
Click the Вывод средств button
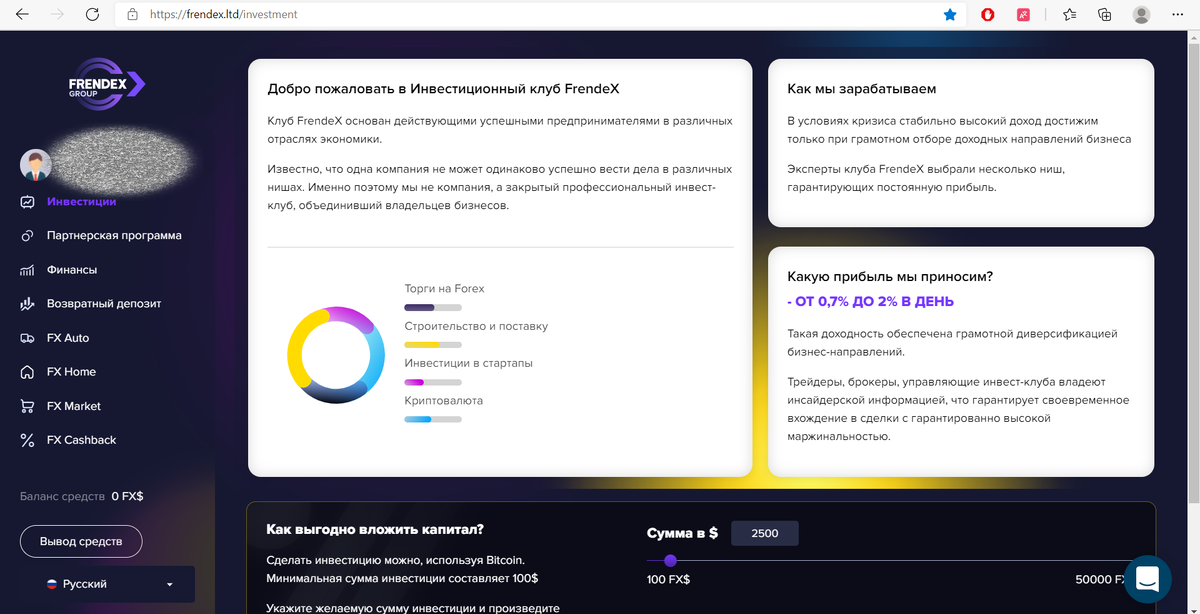tap(80, 541)
